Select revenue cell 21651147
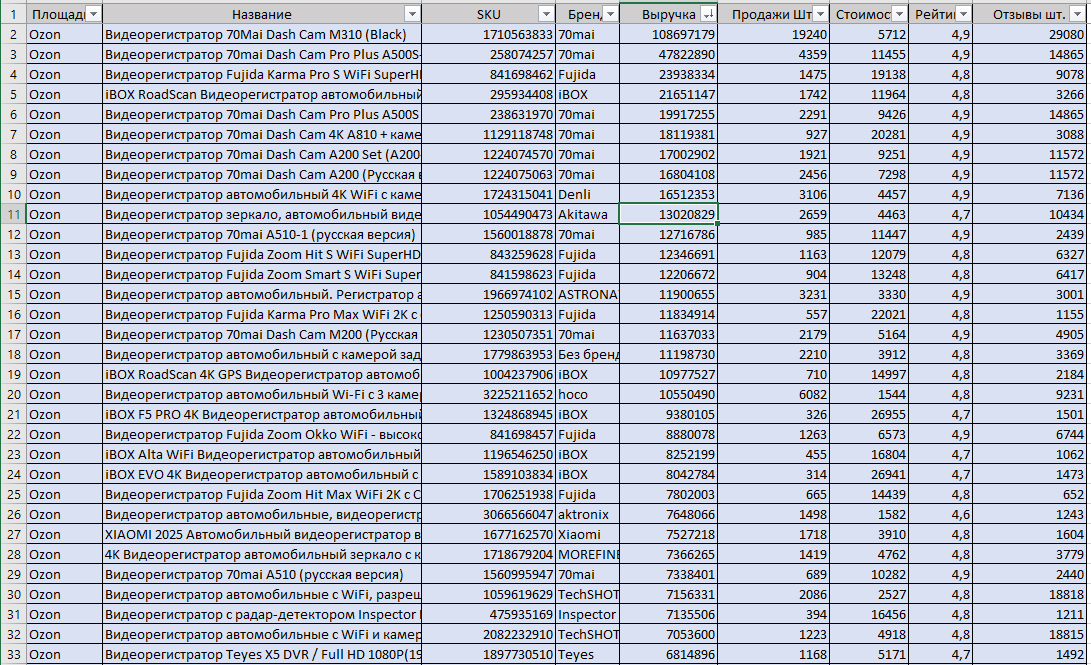The height and width of the screenshot is (665, 1091). tap(668, 95)
